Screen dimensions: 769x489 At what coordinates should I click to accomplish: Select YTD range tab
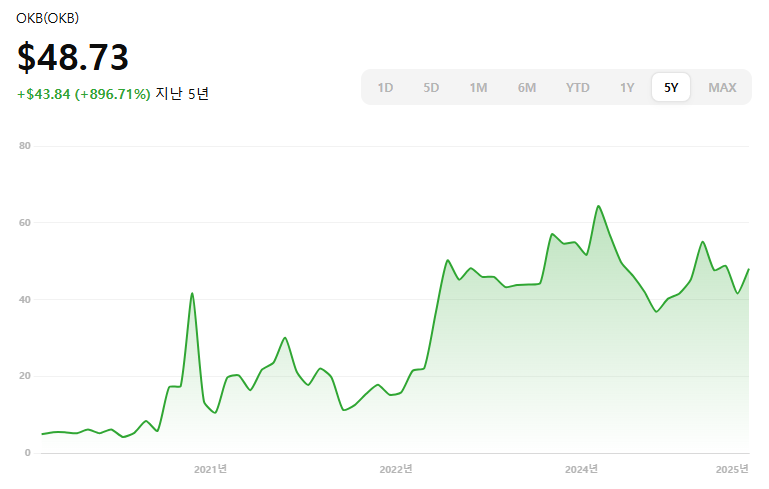[578, 87]
